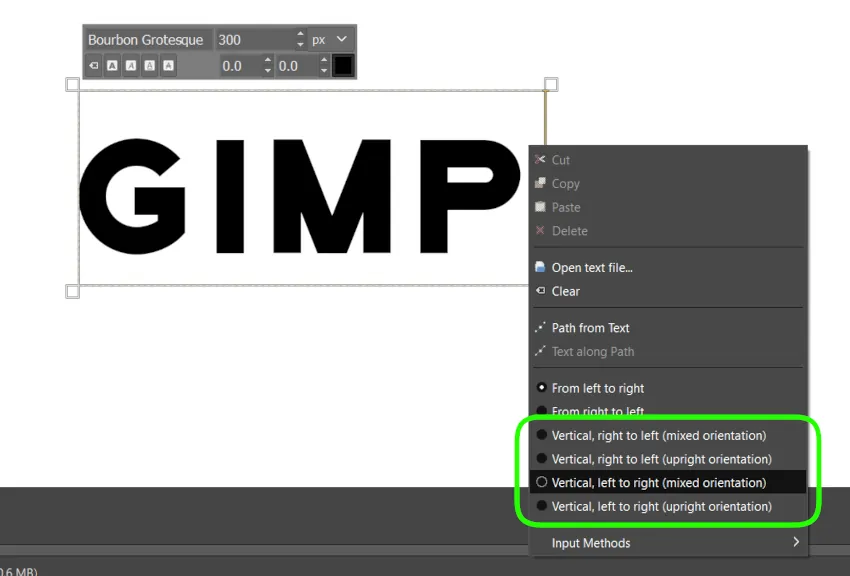Toggle italic in the on-canvas text toolbar

coord(131,66)
